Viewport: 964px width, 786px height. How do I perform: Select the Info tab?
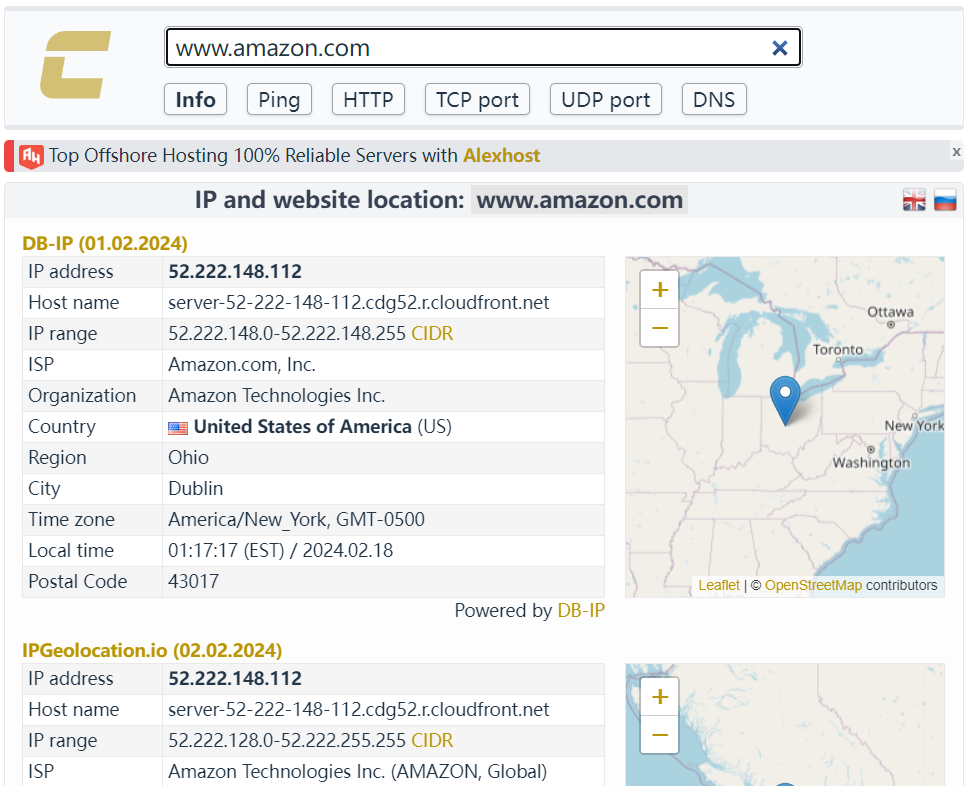click(x=196, y=100)
